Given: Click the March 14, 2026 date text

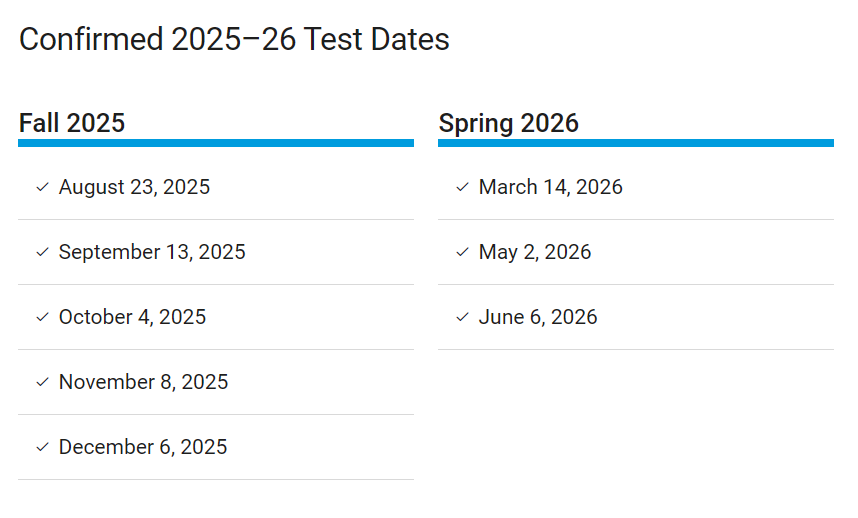Looking at the screenshot, I should [550, 187].
